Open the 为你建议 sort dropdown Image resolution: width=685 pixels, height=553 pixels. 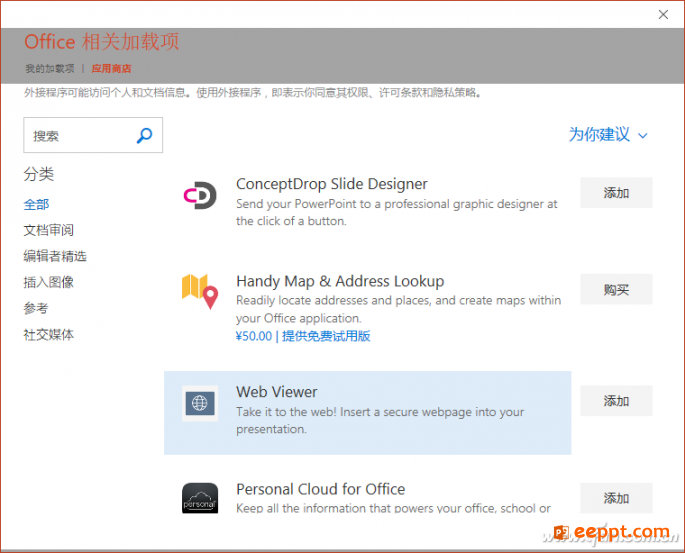[x=608, y=135]
